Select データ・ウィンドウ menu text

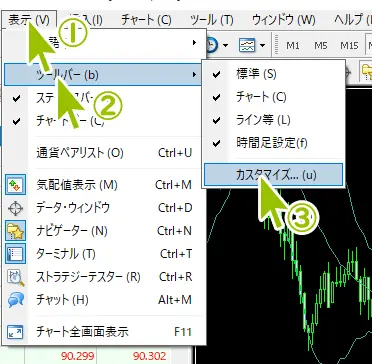coord(73,208)
